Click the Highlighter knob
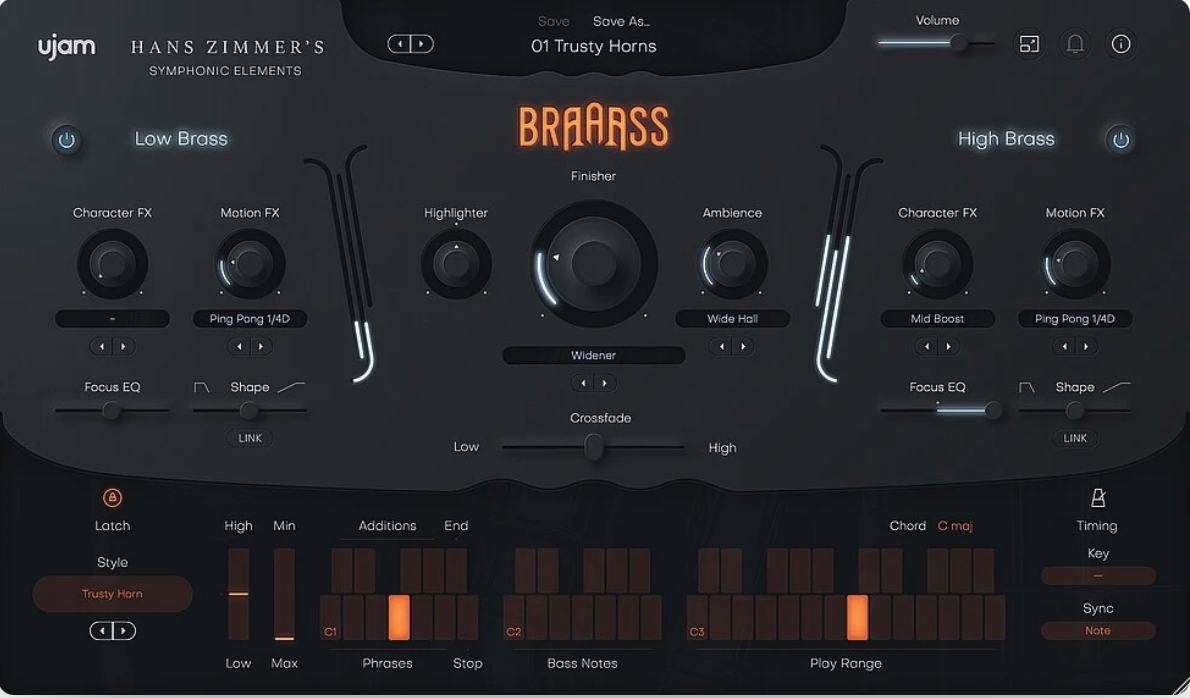 tap(456, 264)
